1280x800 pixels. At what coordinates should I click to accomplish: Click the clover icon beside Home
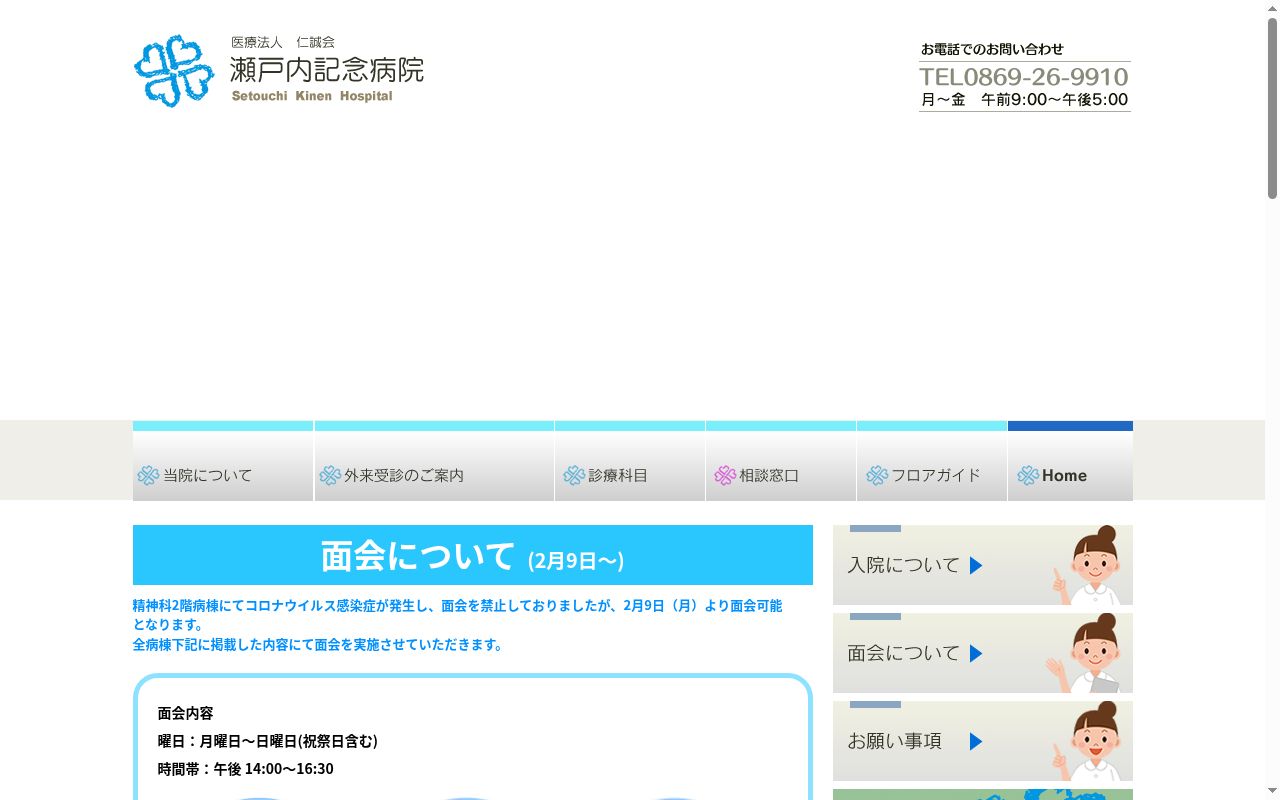(1028, 476)
